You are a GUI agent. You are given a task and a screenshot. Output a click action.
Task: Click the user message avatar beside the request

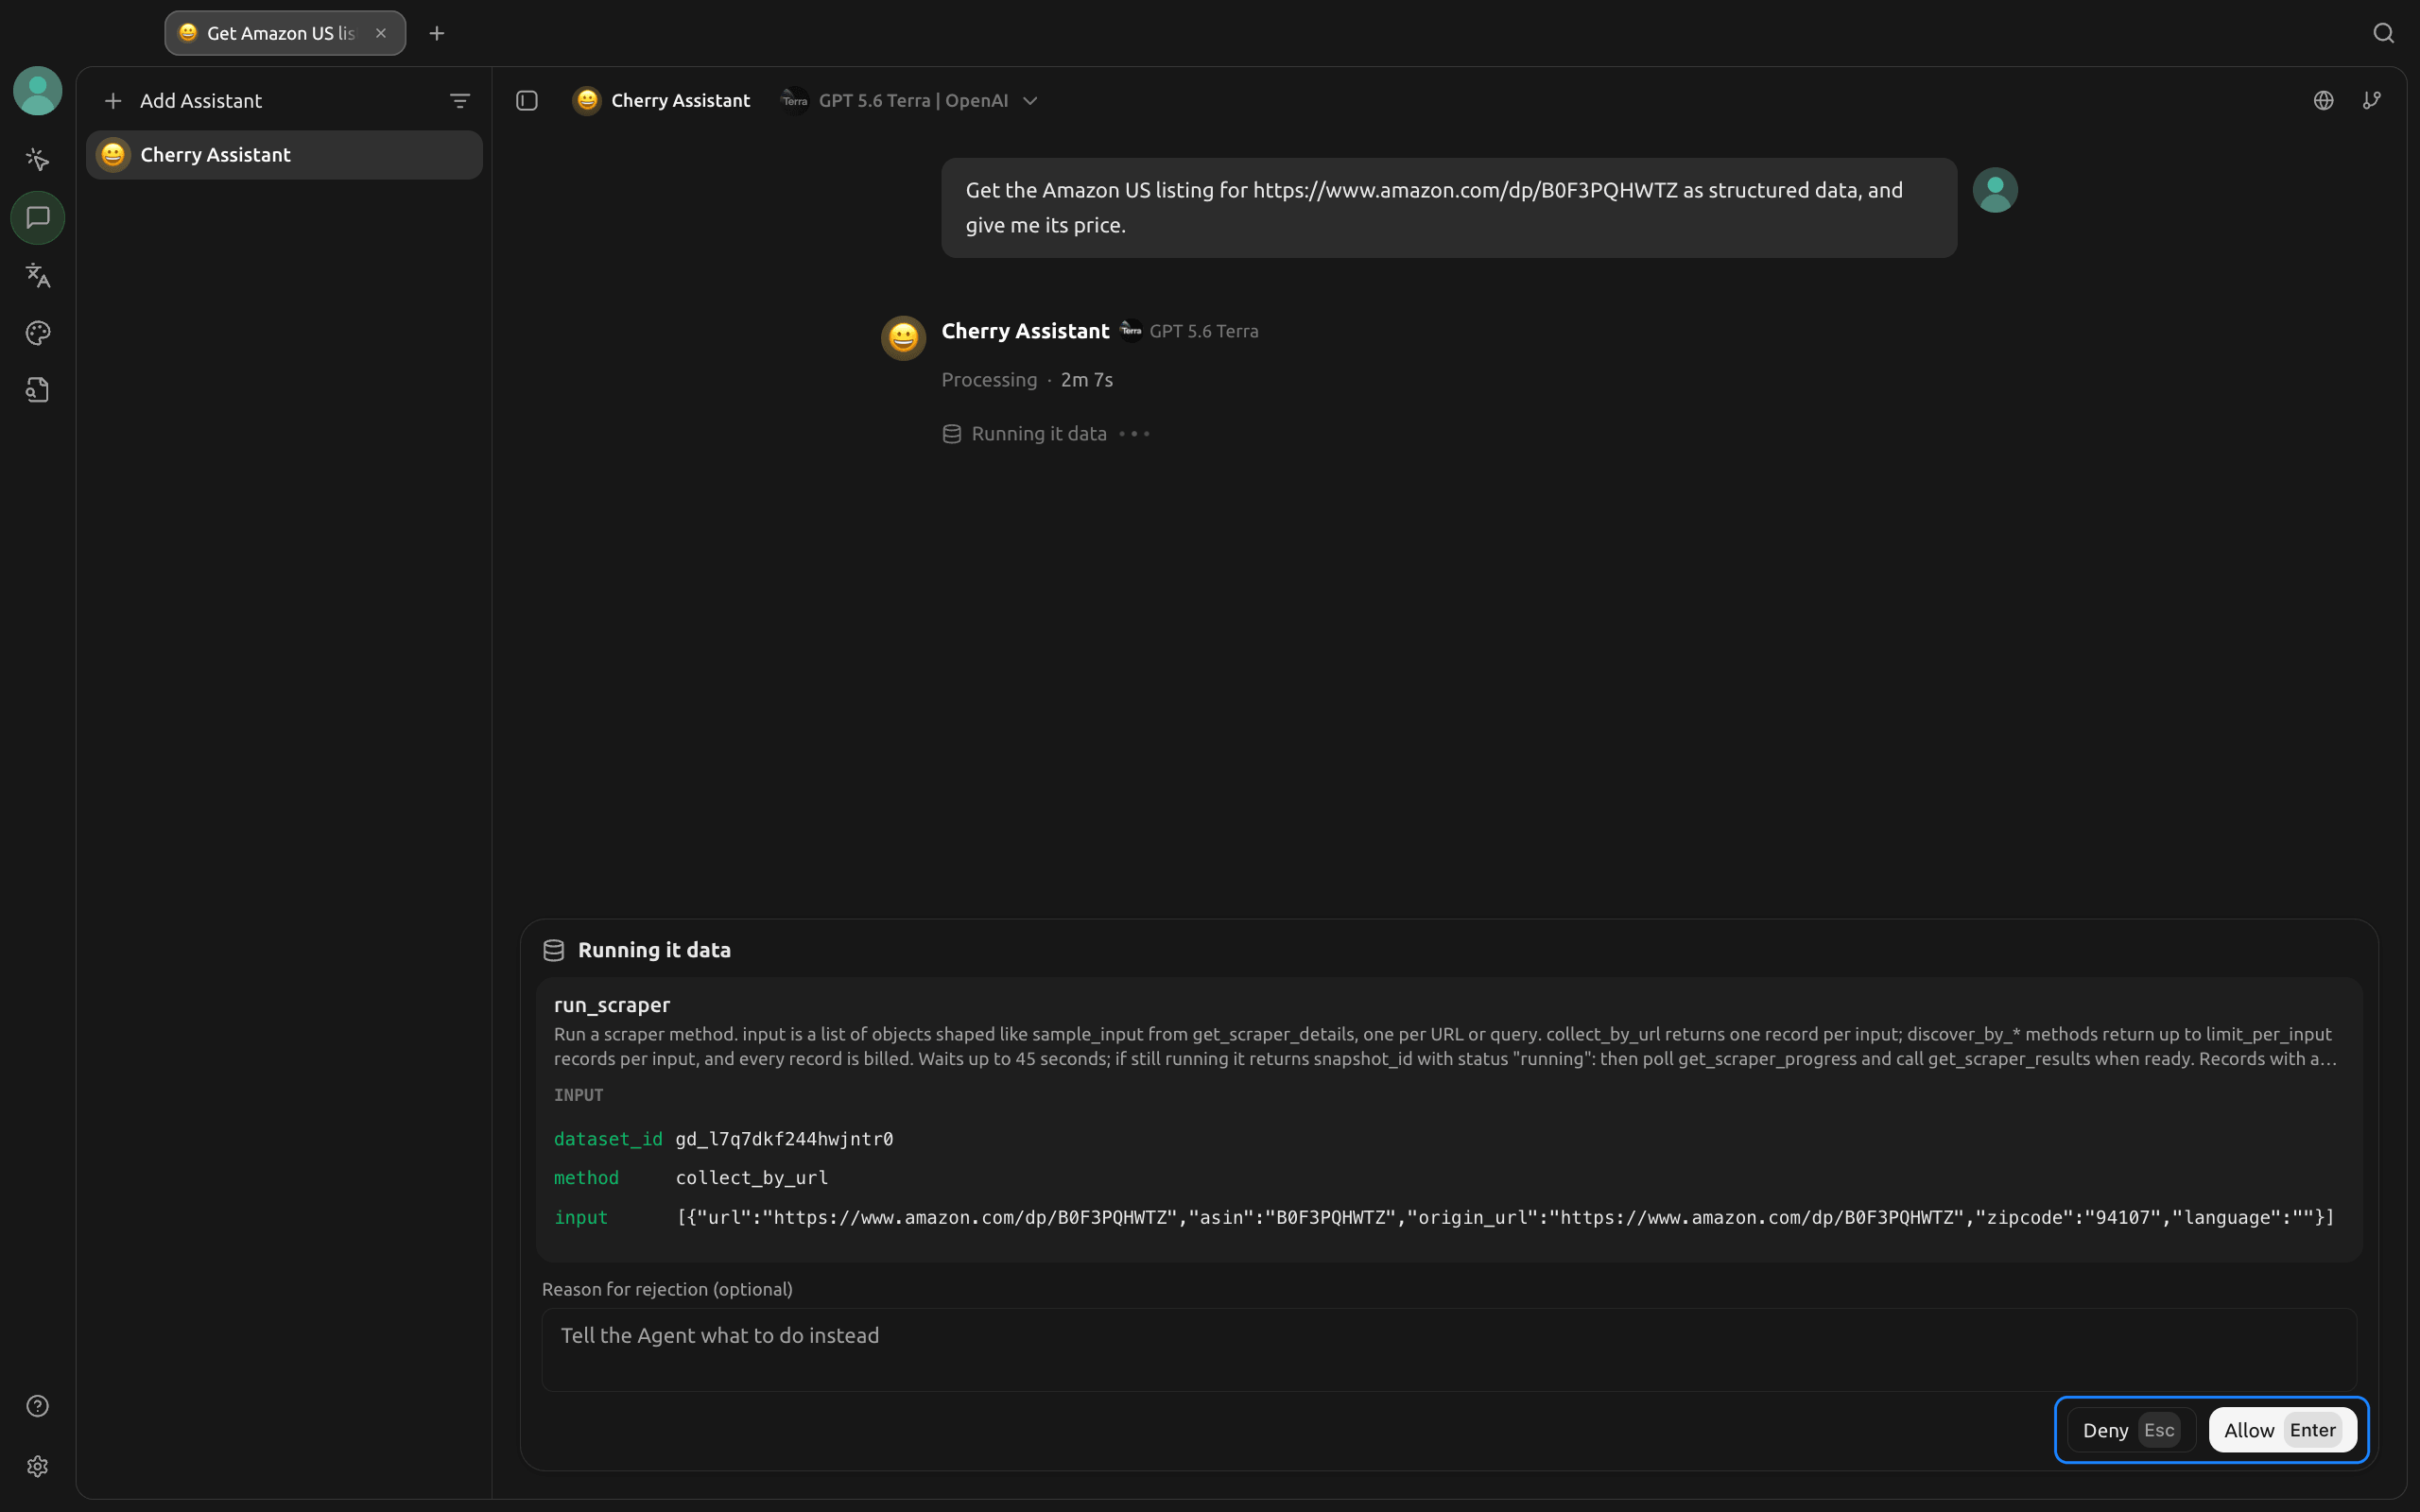pos(1995,190)
